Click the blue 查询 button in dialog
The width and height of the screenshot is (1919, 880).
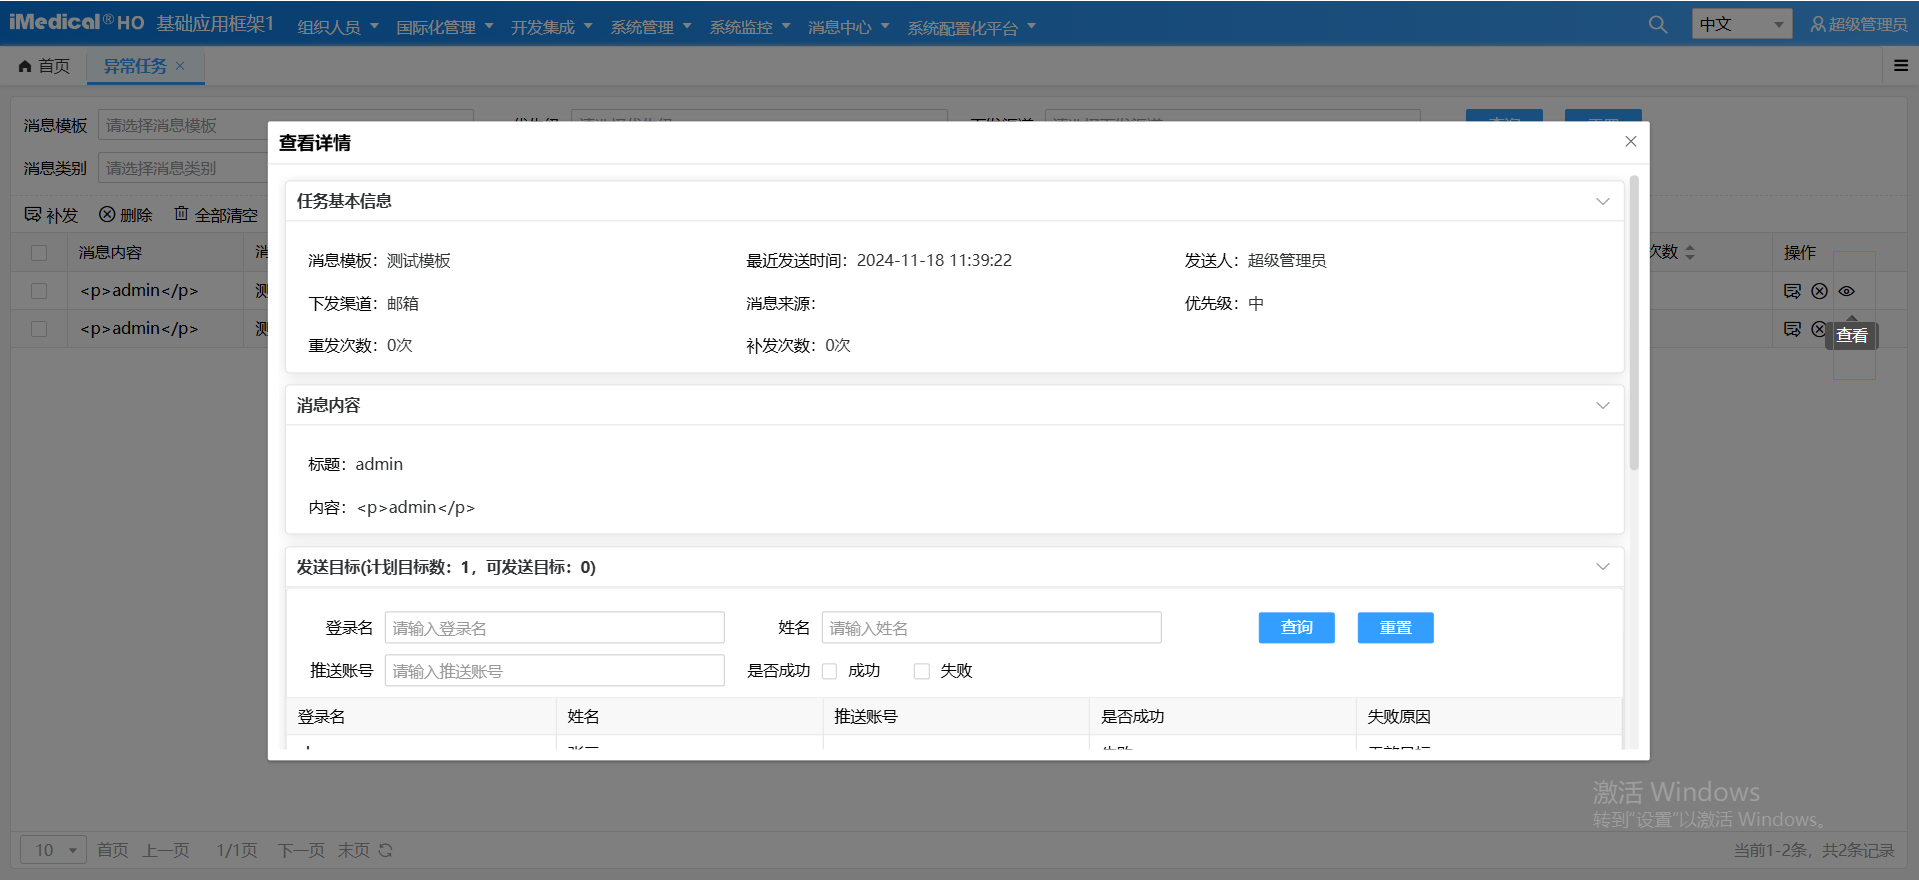coord(1296,627)
